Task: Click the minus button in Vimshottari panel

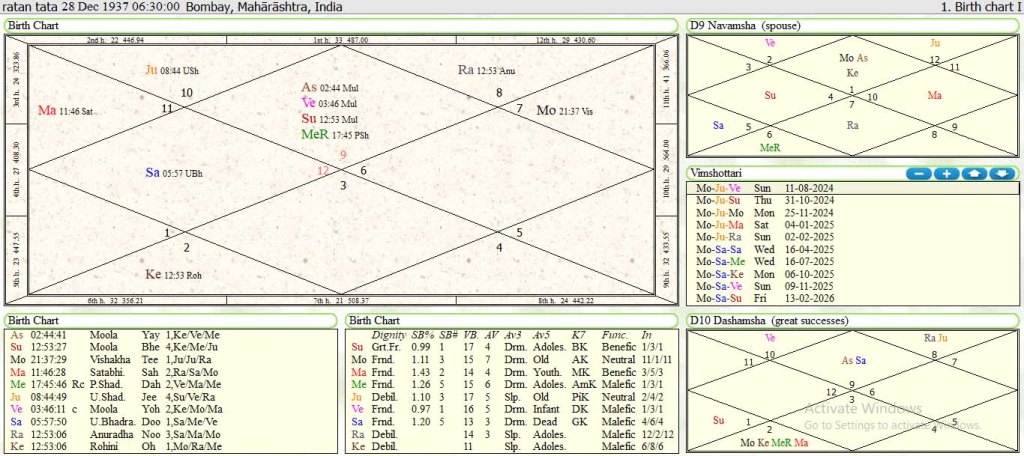Action: 919,174
